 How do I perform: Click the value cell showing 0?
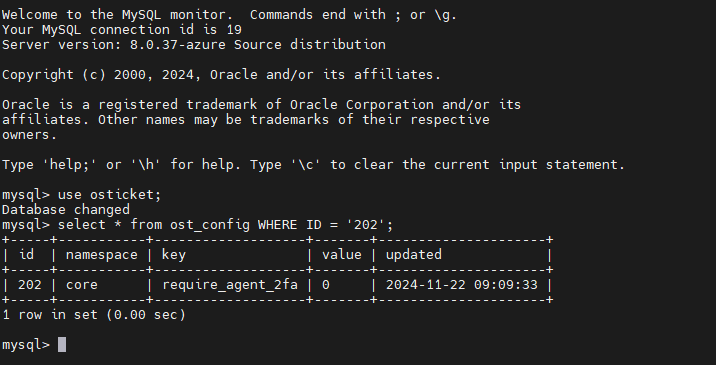(326, 285)
